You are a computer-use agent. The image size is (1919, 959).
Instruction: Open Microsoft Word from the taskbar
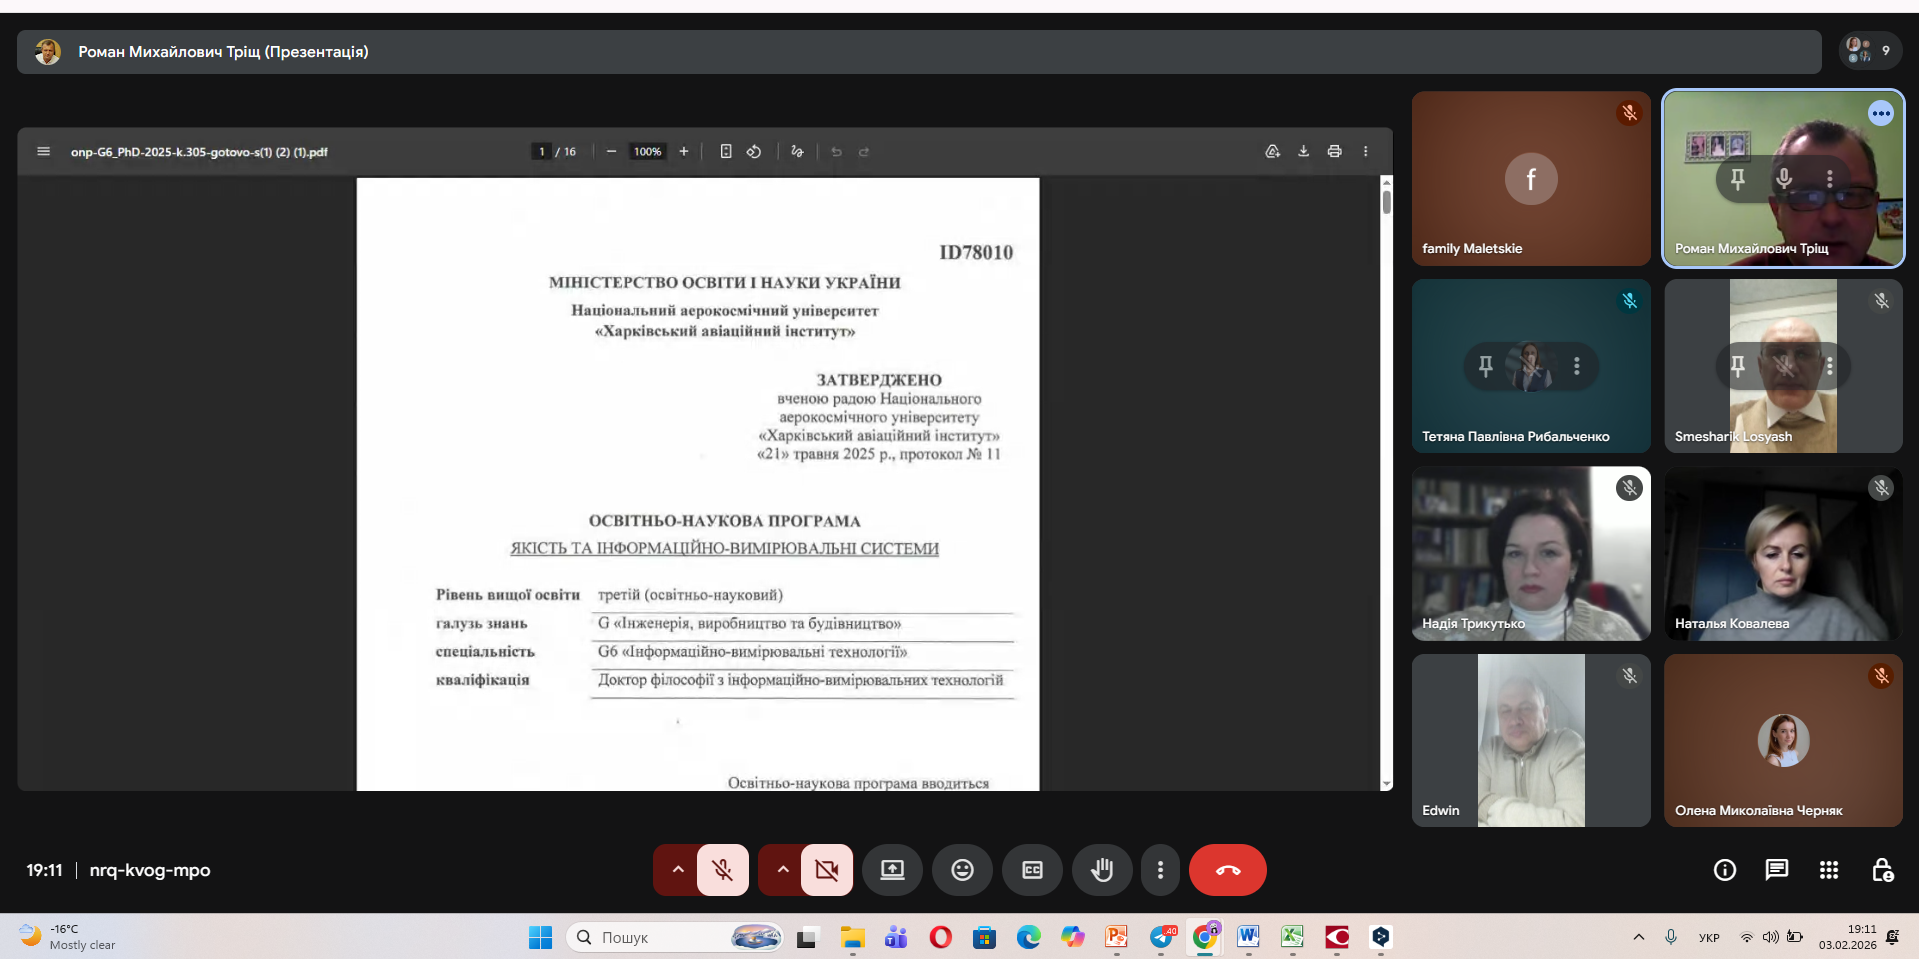click(x=1248, y=937)
